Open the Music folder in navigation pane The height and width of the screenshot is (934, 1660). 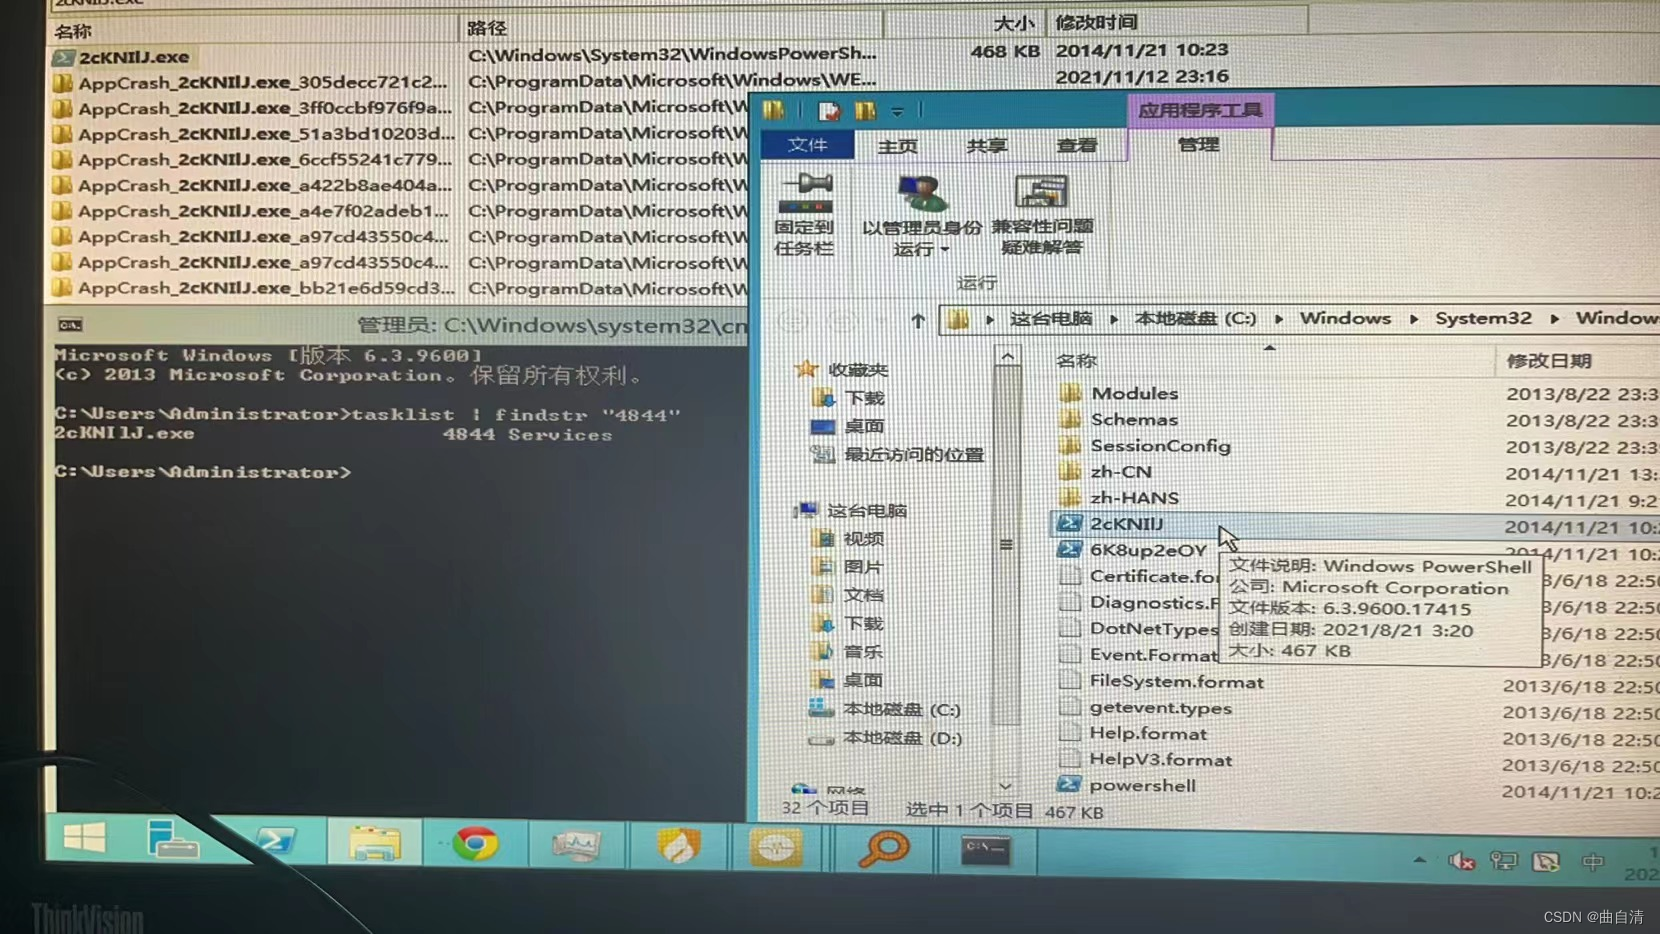850,652
